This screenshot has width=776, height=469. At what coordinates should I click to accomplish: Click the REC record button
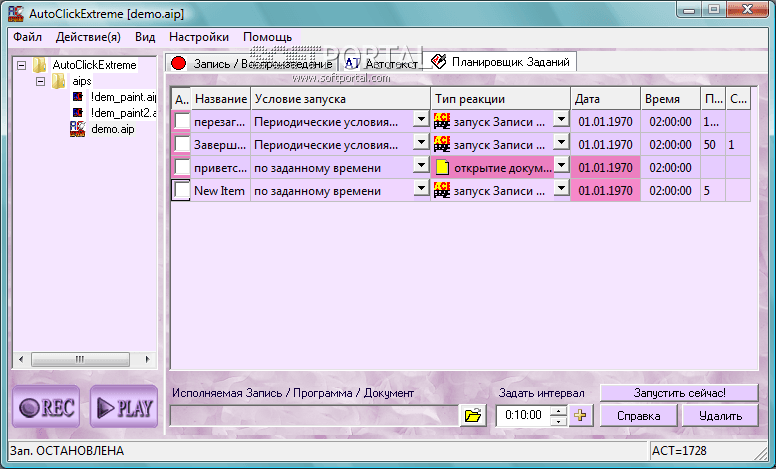tap(46, 407)
